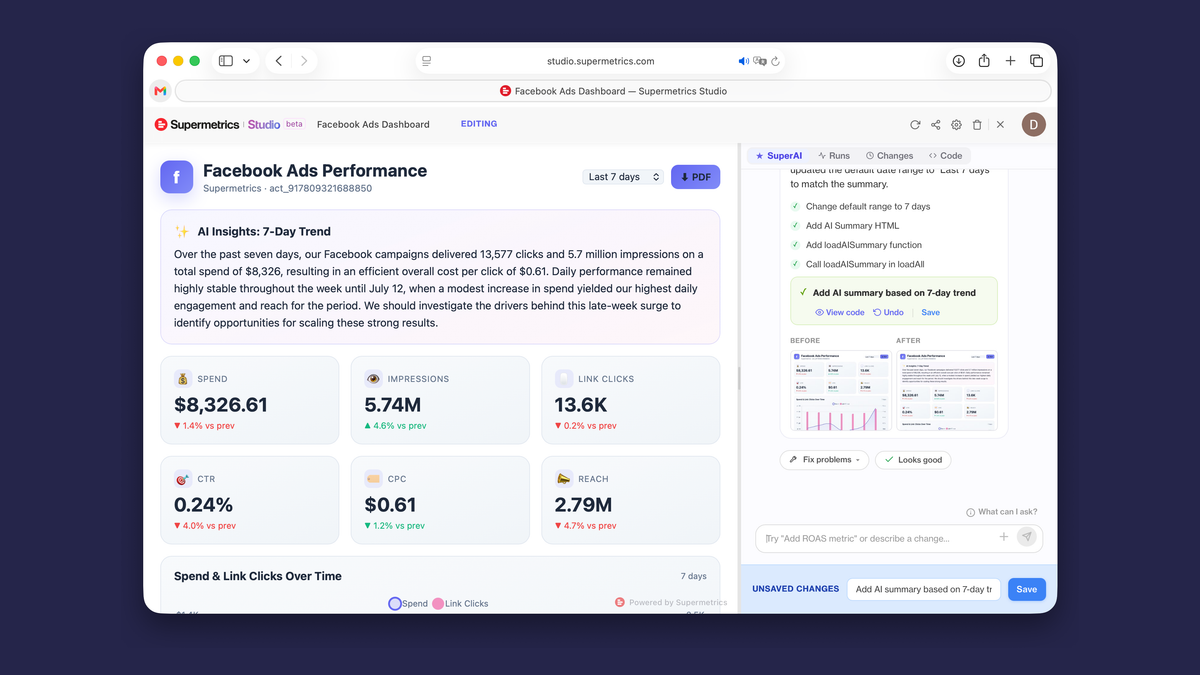Edit the unsaved changes description field

924,589
